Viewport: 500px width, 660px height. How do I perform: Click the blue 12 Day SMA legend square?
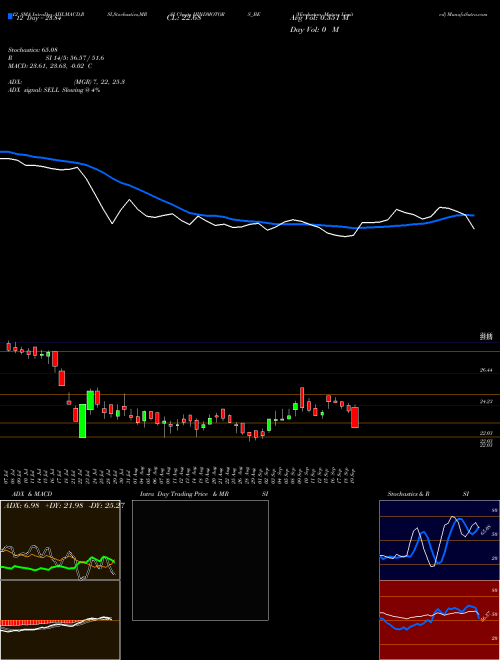tap(10, 16)
